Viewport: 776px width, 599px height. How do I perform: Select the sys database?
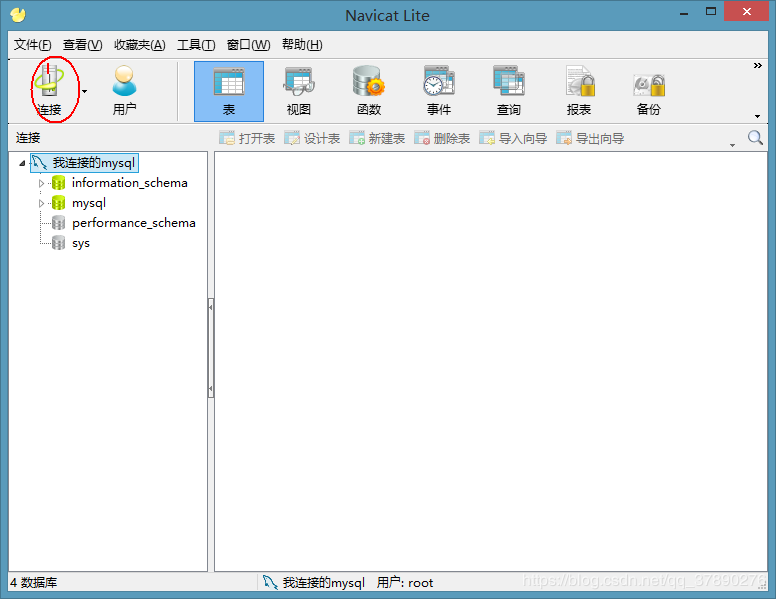[81, 244]
